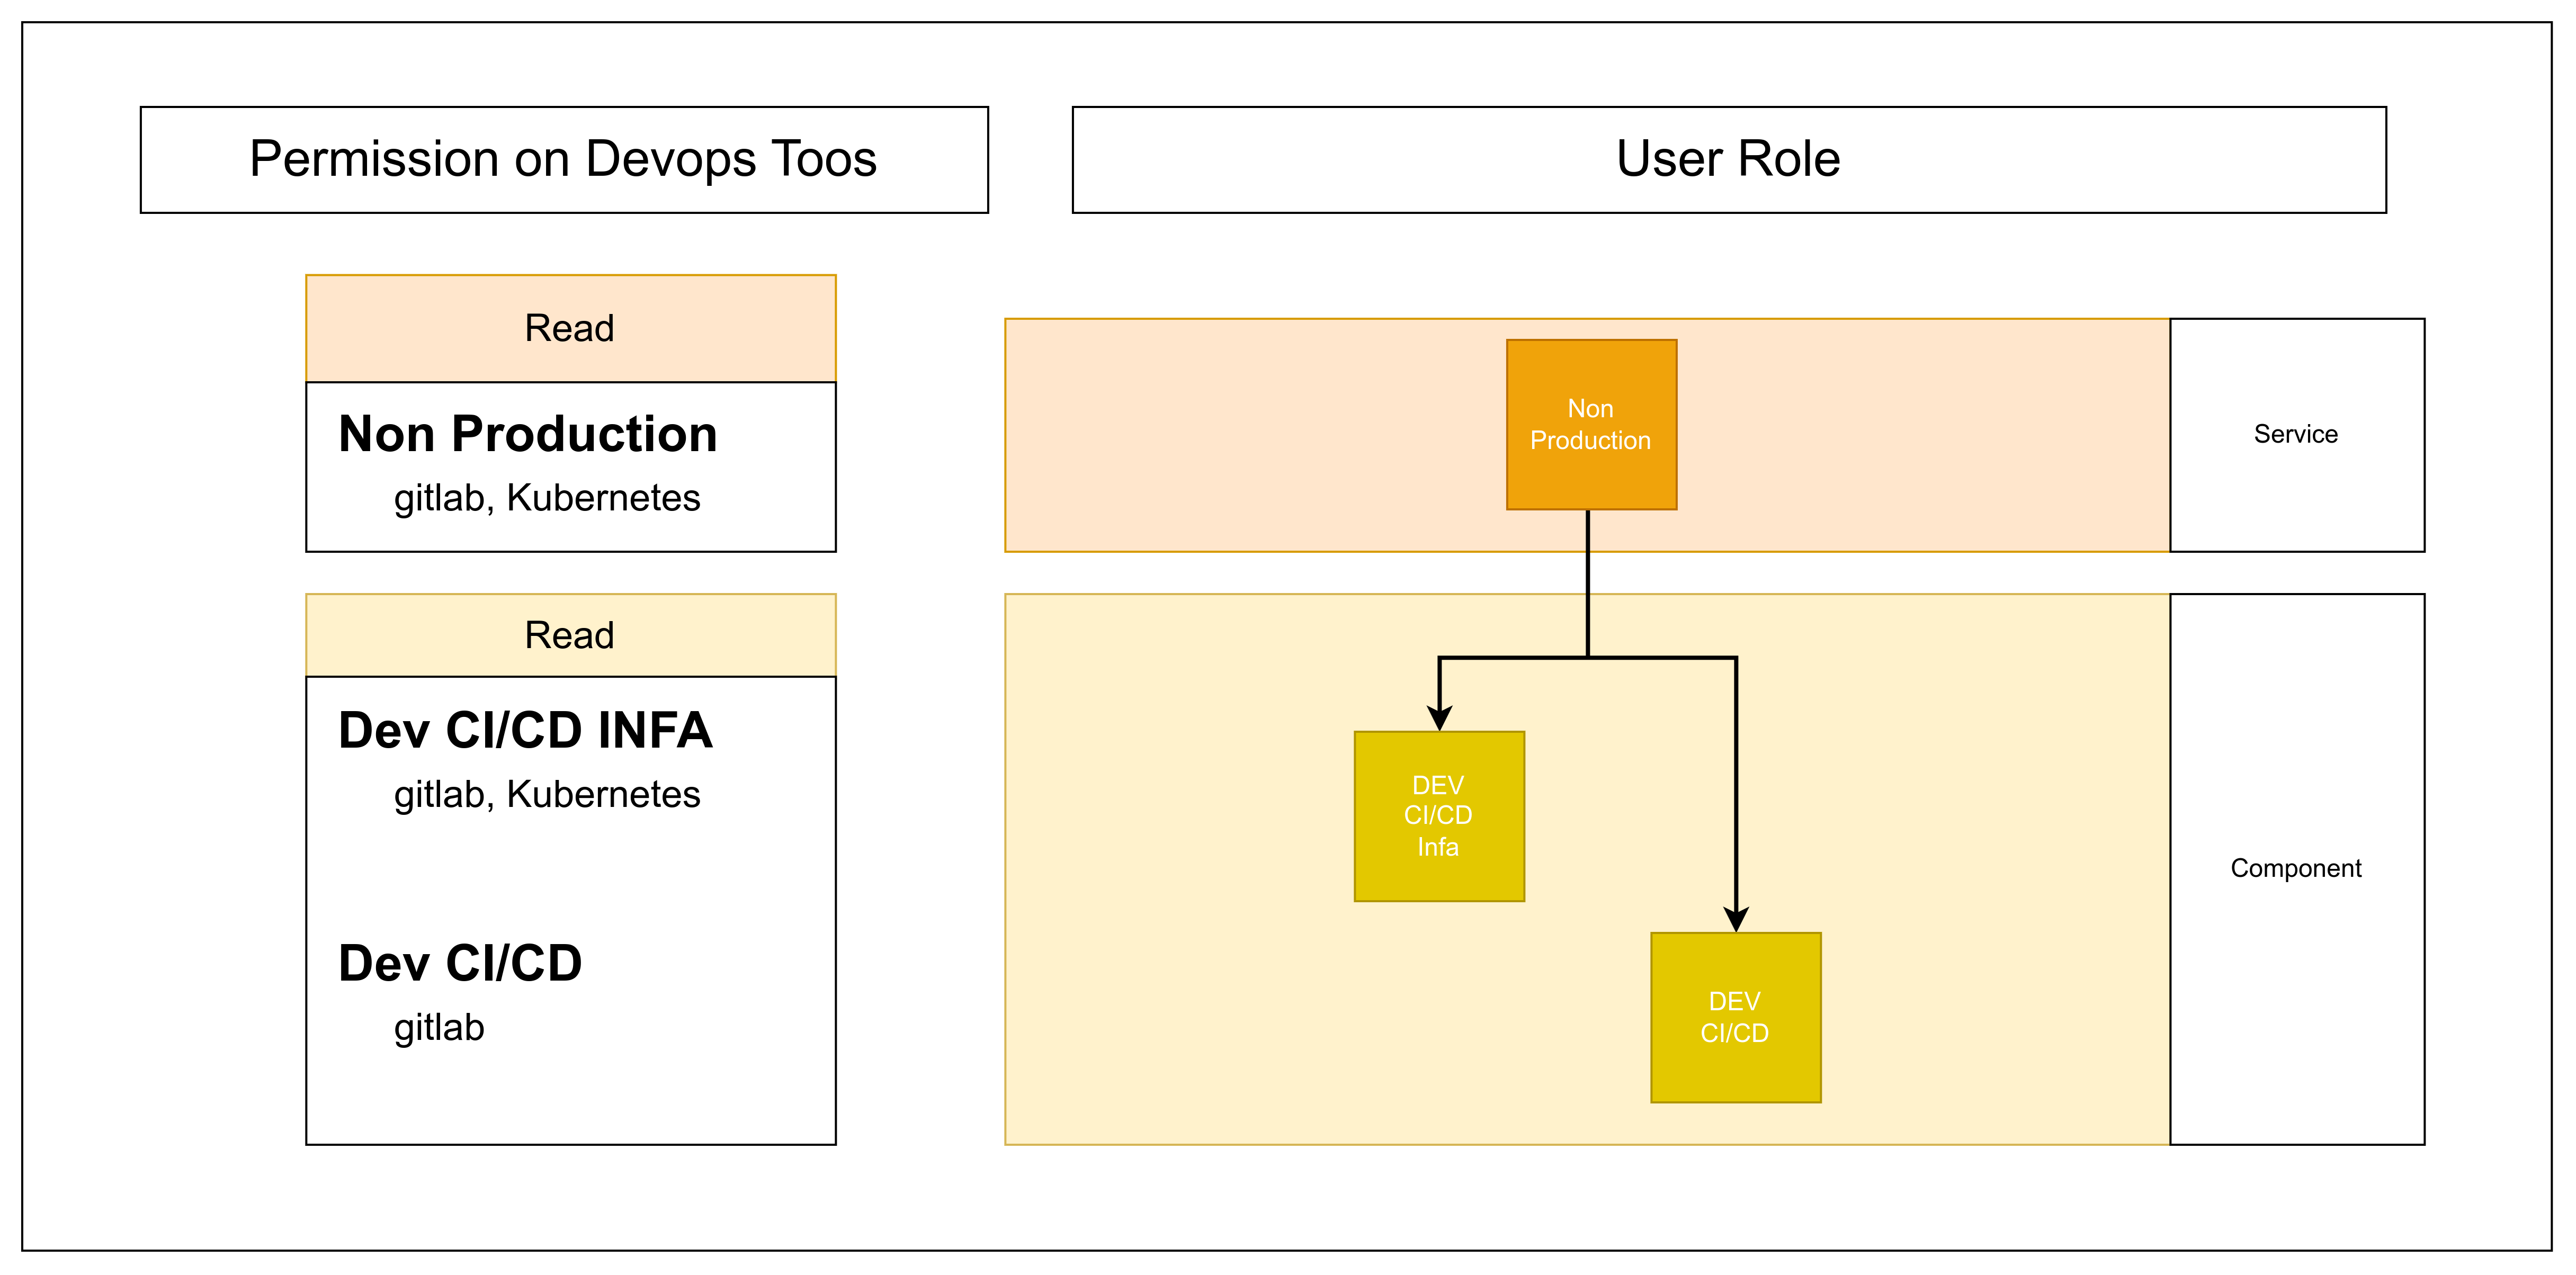The width and height of the screenshot is (2576, 1275).
Task: Select the Service label box
Action: click(2297, 435)
